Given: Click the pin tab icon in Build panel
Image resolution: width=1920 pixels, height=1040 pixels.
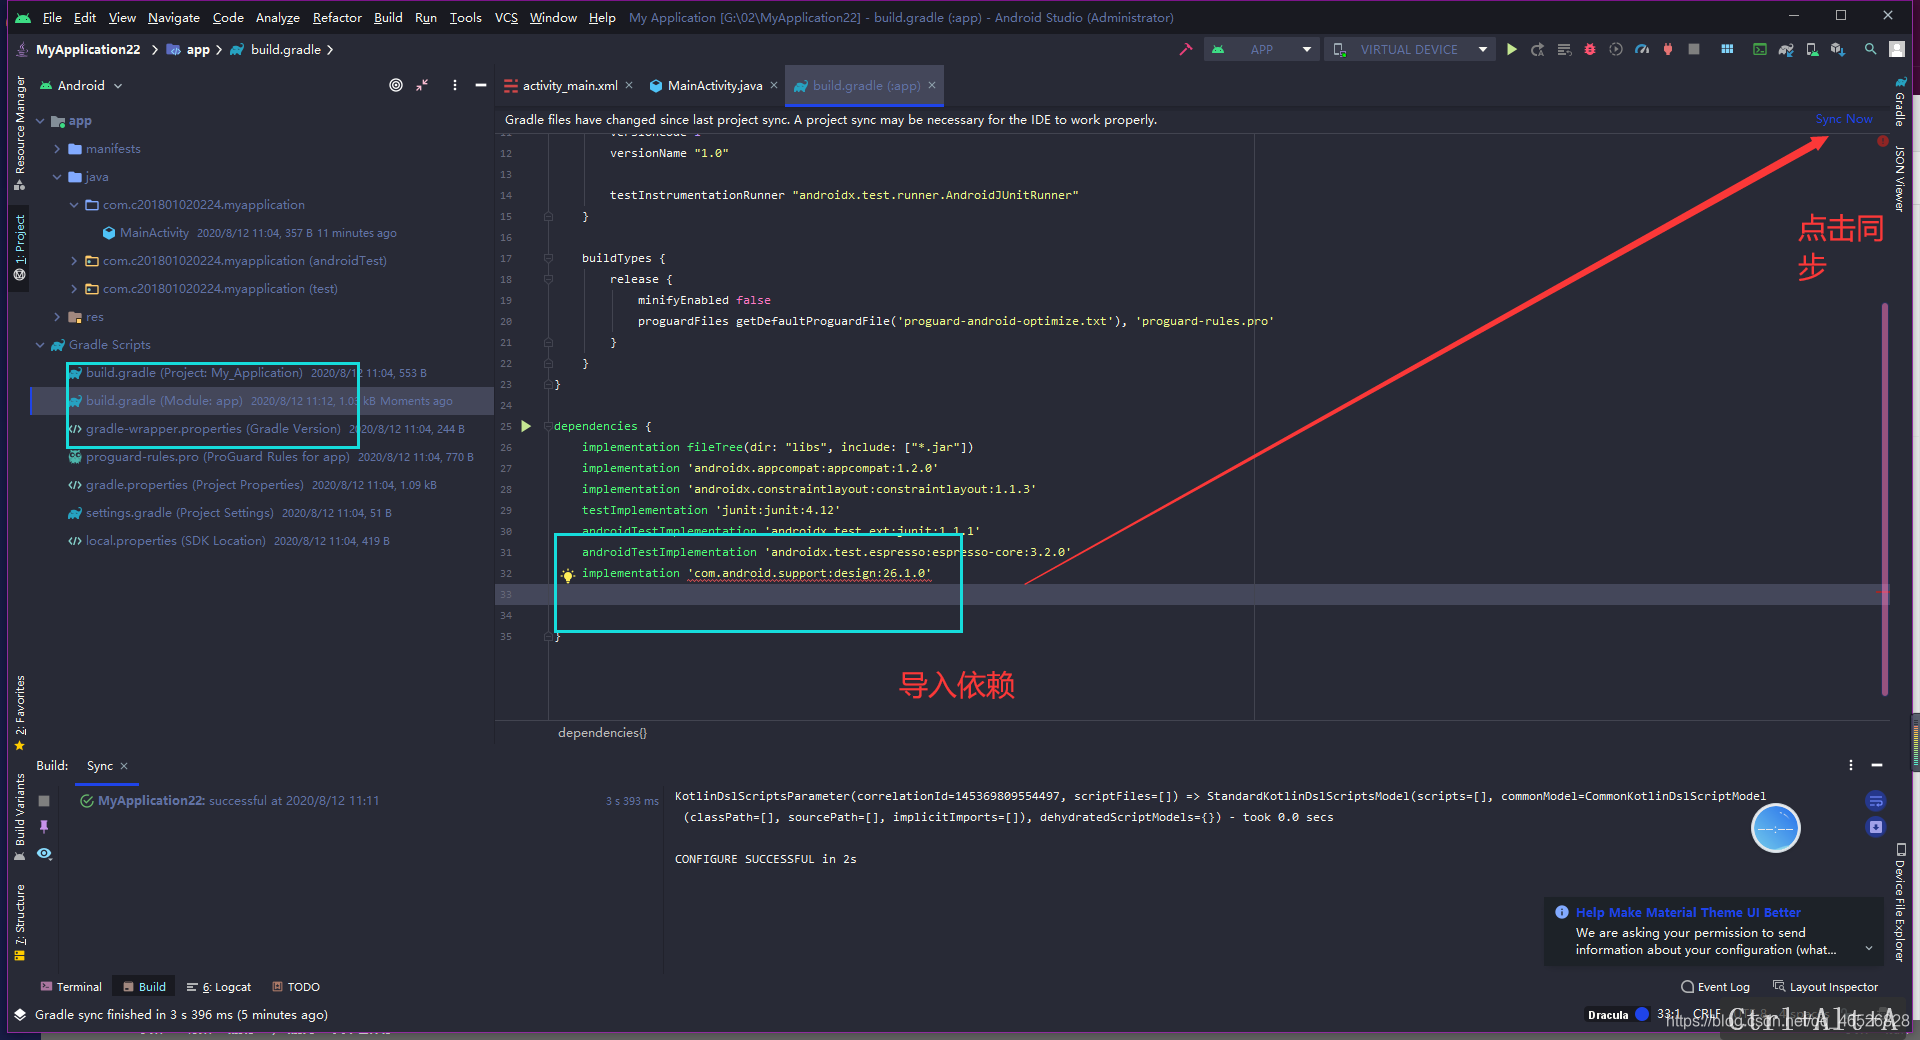Looking at the screenshot, I should click(x=44, y=827).
